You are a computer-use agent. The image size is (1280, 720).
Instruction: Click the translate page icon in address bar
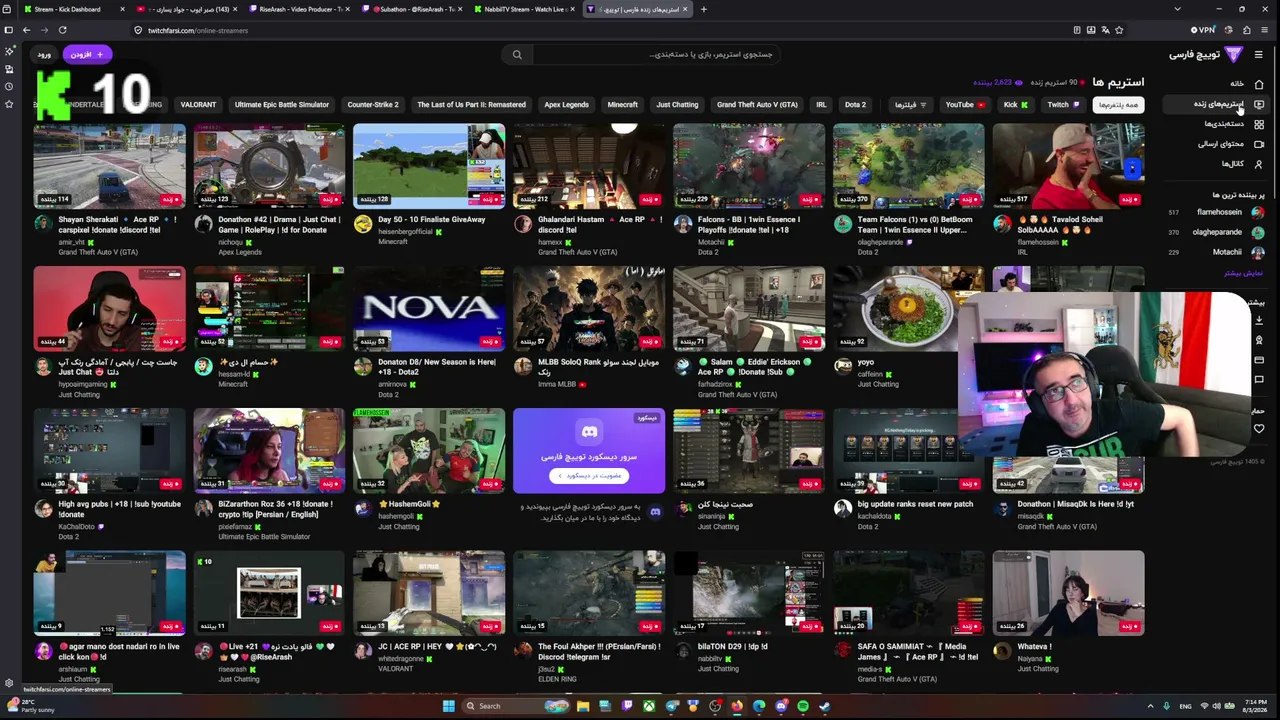pos(1105,30)
